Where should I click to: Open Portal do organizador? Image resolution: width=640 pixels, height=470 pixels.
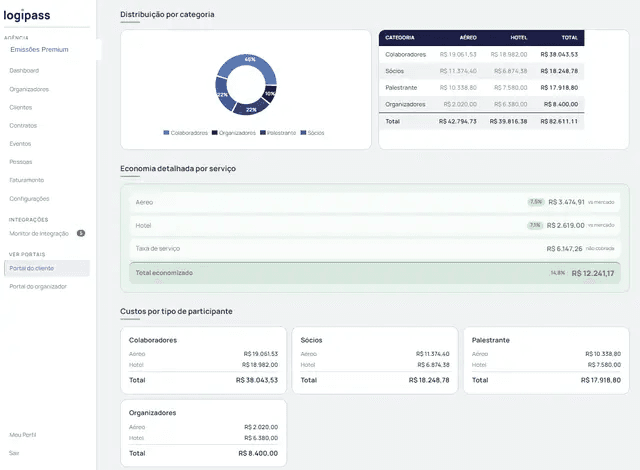pyautogui.click(x=38, y=286)
